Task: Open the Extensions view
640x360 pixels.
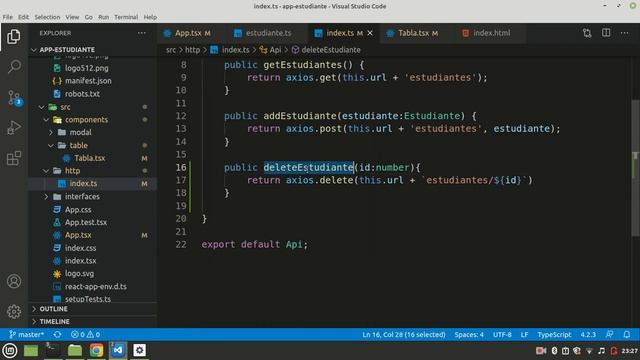Action: [x=14, y=158]
